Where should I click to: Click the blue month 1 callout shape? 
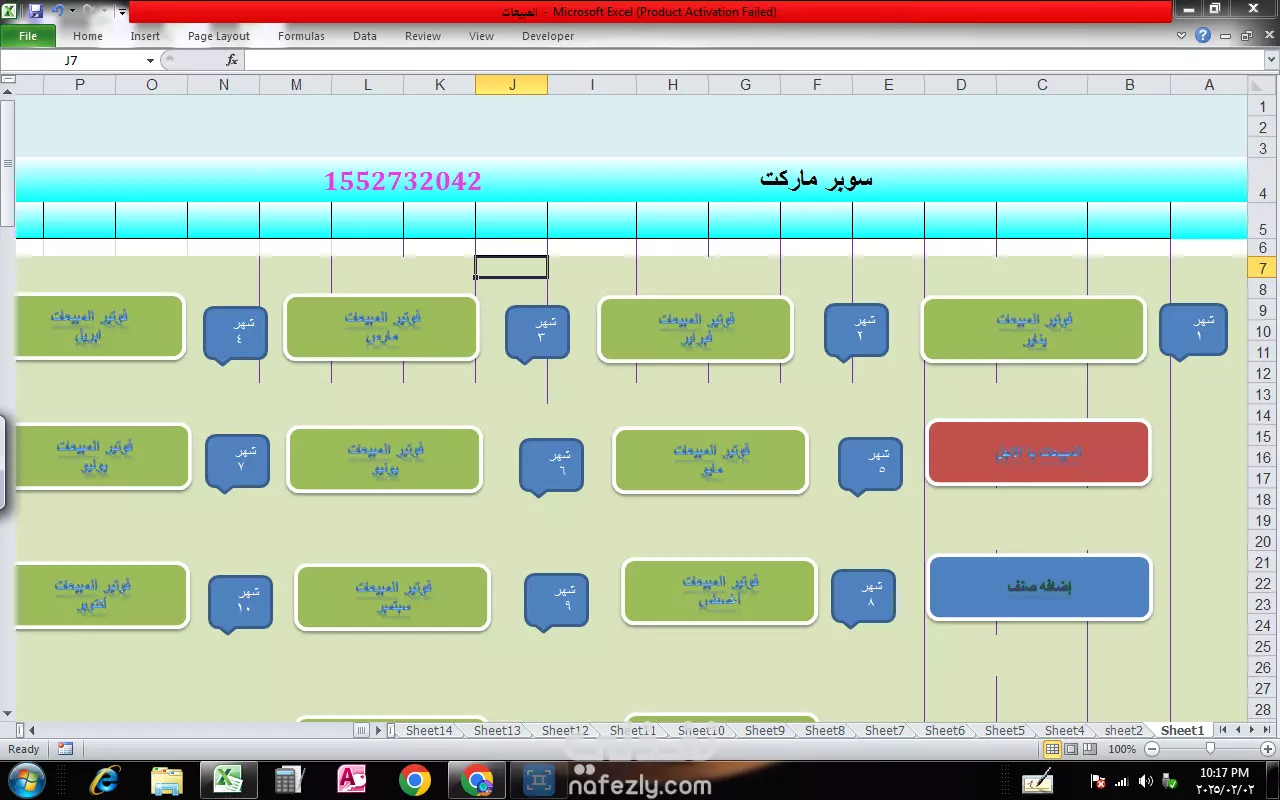(1193, 331)
